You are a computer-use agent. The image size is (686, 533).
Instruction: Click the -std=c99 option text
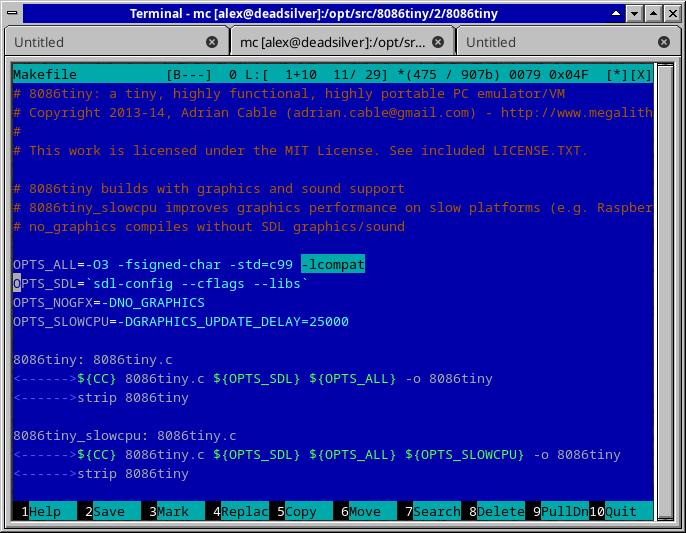pos(261,265)
